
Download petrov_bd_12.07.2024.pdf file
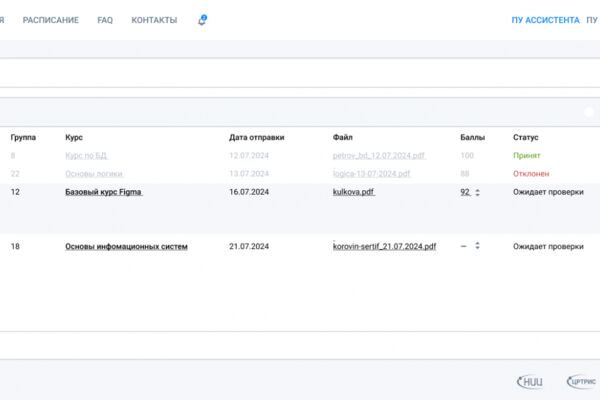pos(379,155)
